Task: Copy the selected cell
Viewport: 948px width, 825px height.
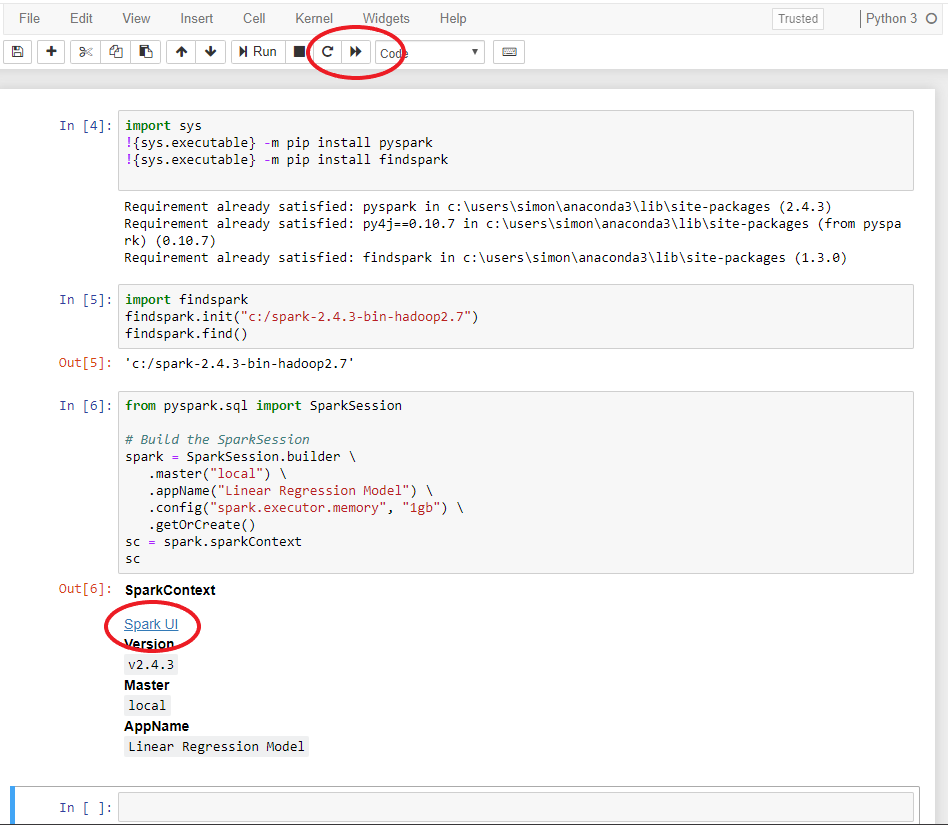Action: tap(114, 51)
